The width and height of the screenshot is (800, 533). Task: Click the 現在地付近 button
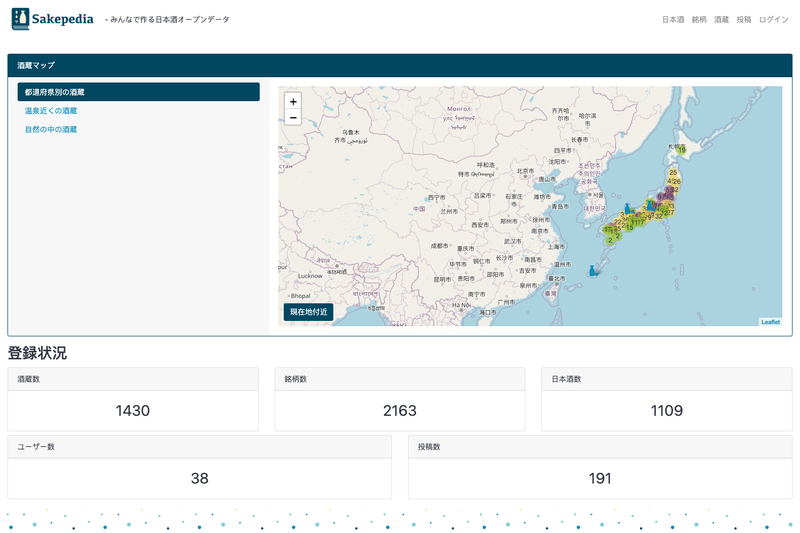(308, 312)
